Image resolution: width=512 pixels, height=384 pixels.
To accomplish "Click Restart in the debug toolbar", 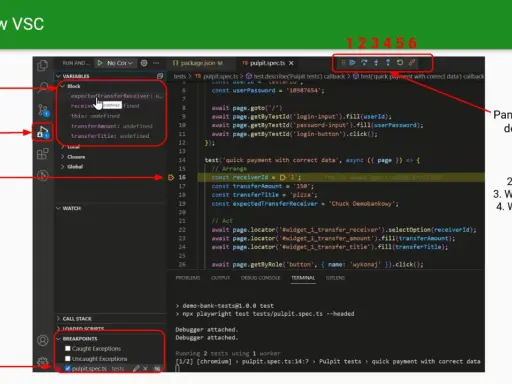I will (x=400, y=62).
